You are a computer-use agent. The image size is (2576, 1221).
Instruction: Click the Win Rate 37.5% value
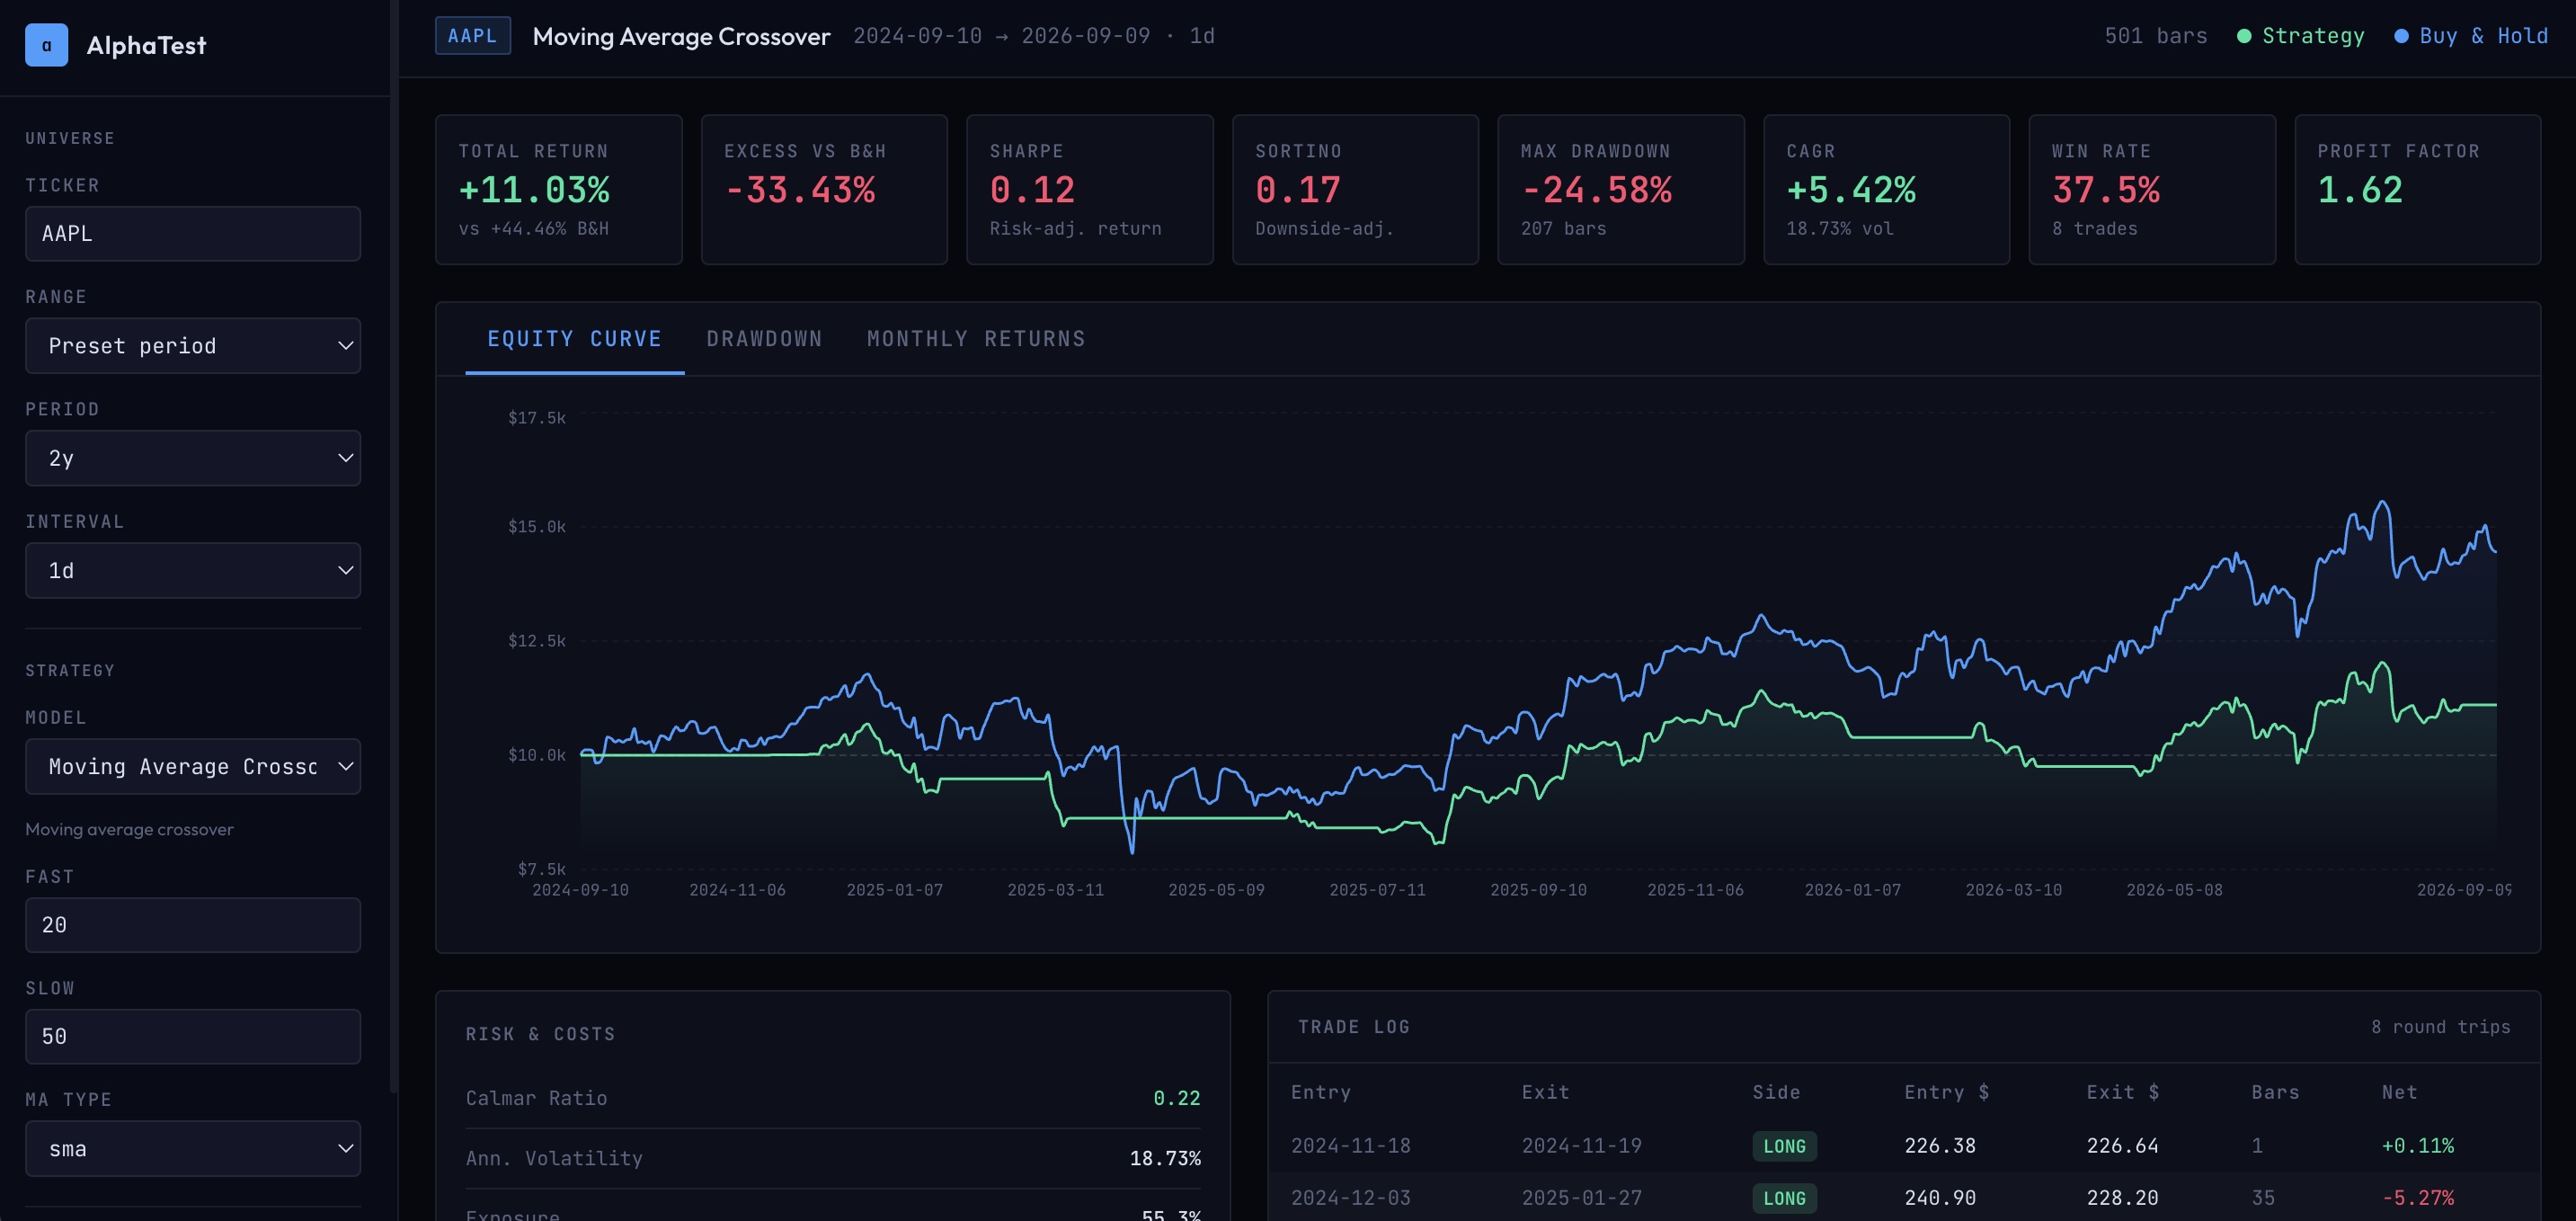(2106, 190)
